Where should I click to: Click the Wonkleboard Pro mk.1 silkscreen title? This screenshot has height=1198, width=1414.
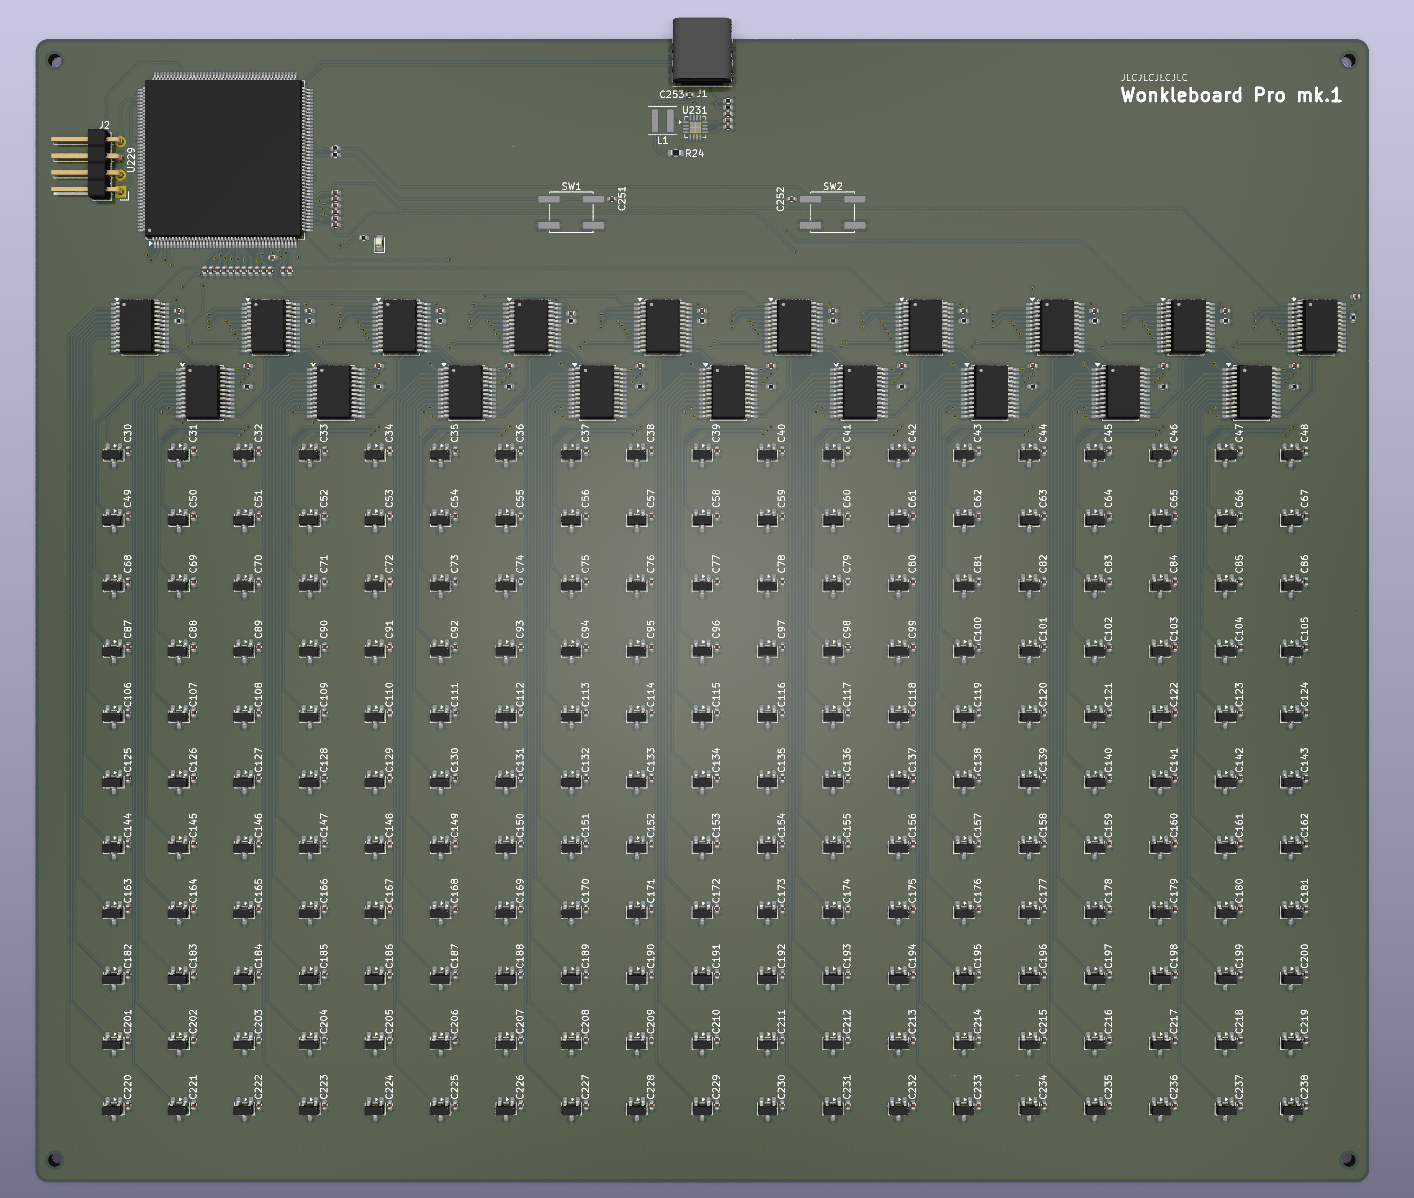pyautogui.click(x=1230, y=96)
